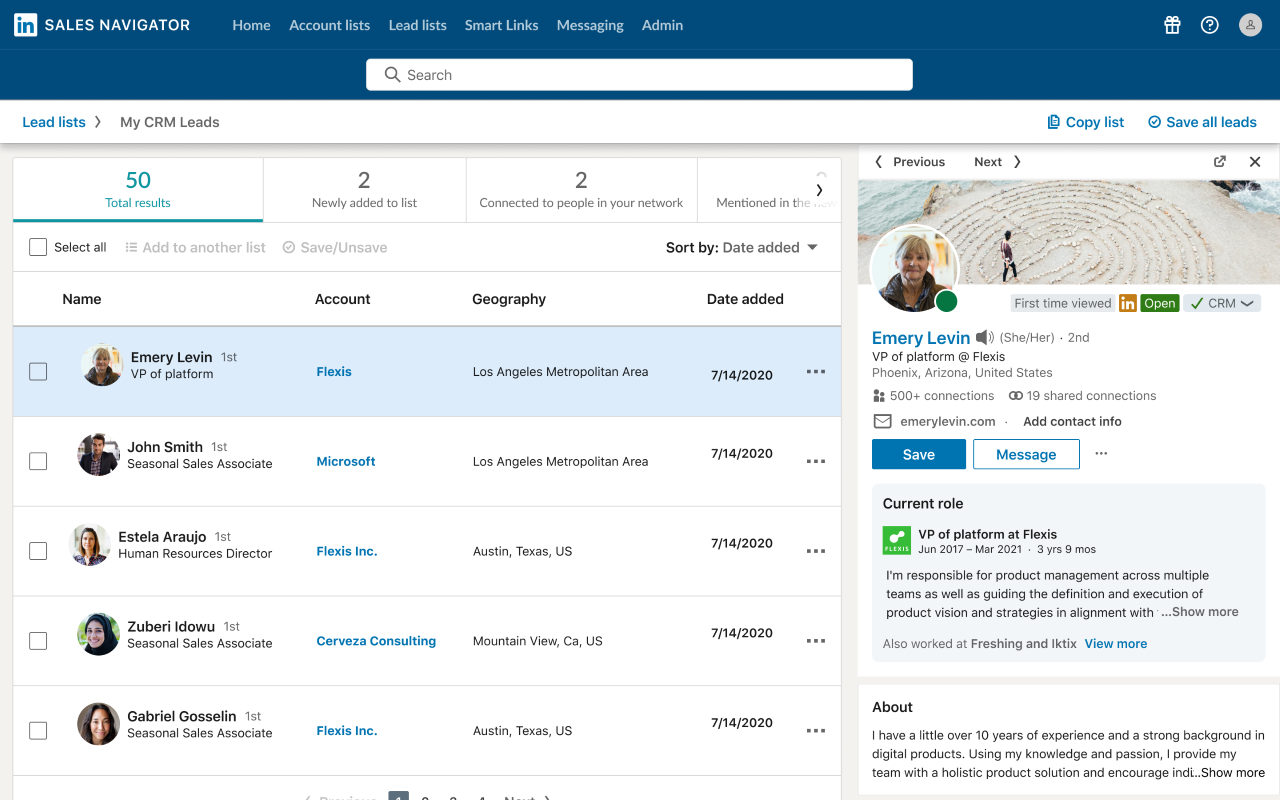1280x800 pixels.
Task: Click the Message button
Action: 1026,454
